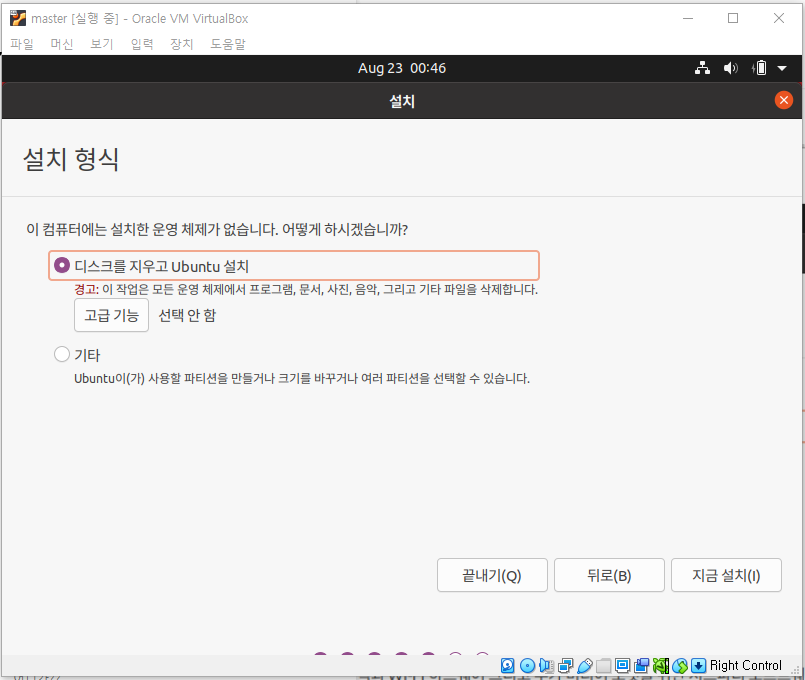The height and width of the screenshot is (680, 805).
Task: Click the VirtualBox app icon in title bar
Action: [18, 18]
